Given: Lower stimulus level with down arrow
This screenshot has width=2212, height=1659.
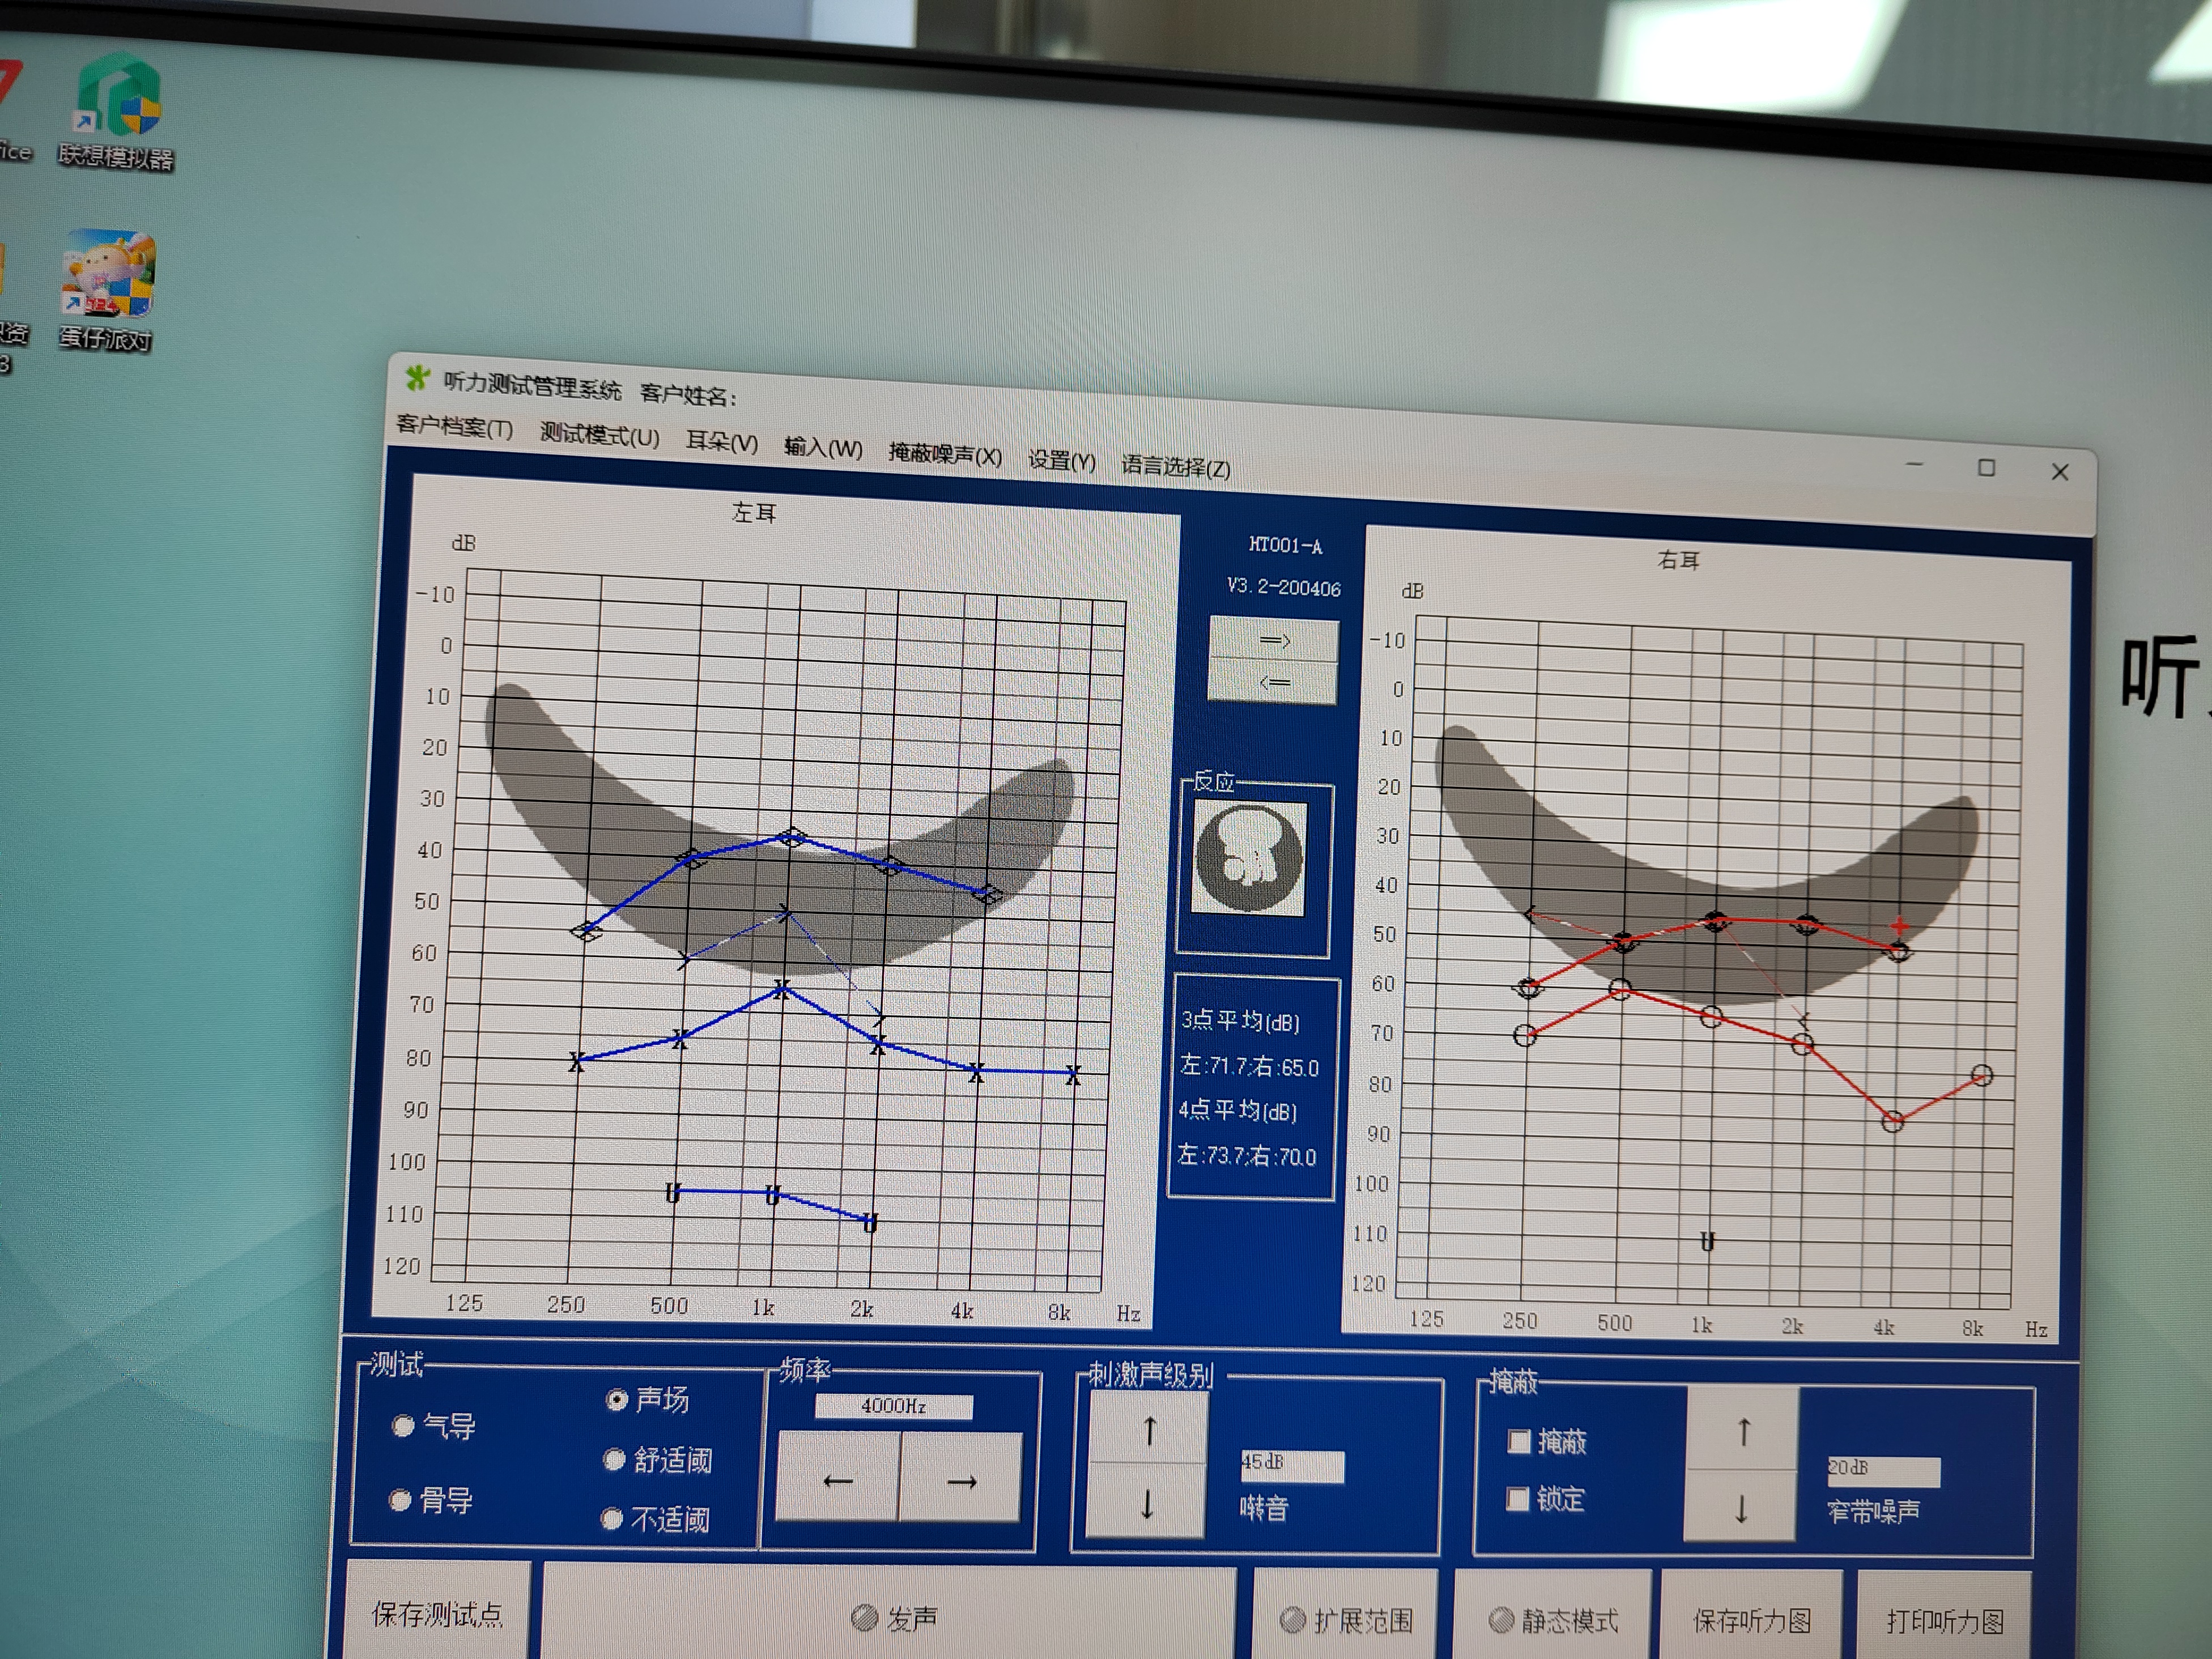Looking at the screenshot, I should click(1146, 1503).
